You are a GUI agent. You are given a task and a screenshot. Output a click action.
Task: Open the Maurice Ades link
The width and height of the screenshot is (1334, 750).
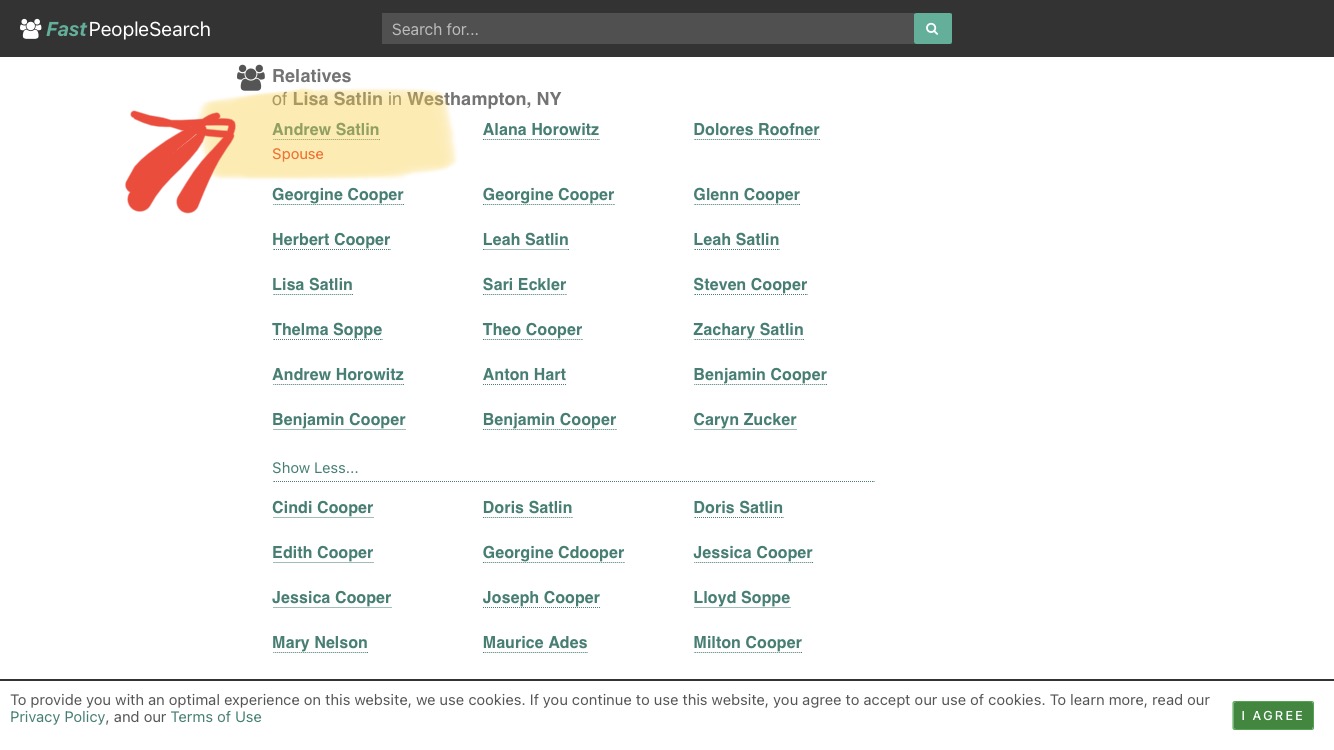click(535, 642)
